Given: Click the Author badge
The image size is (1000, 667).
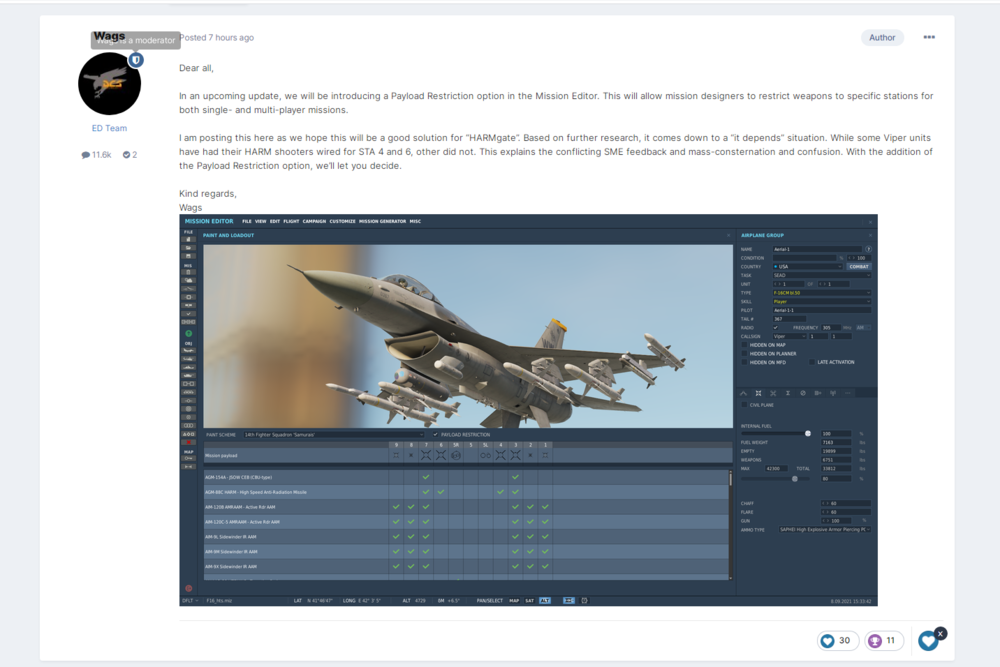Looking at the screenshot, I should coord(882,38).
